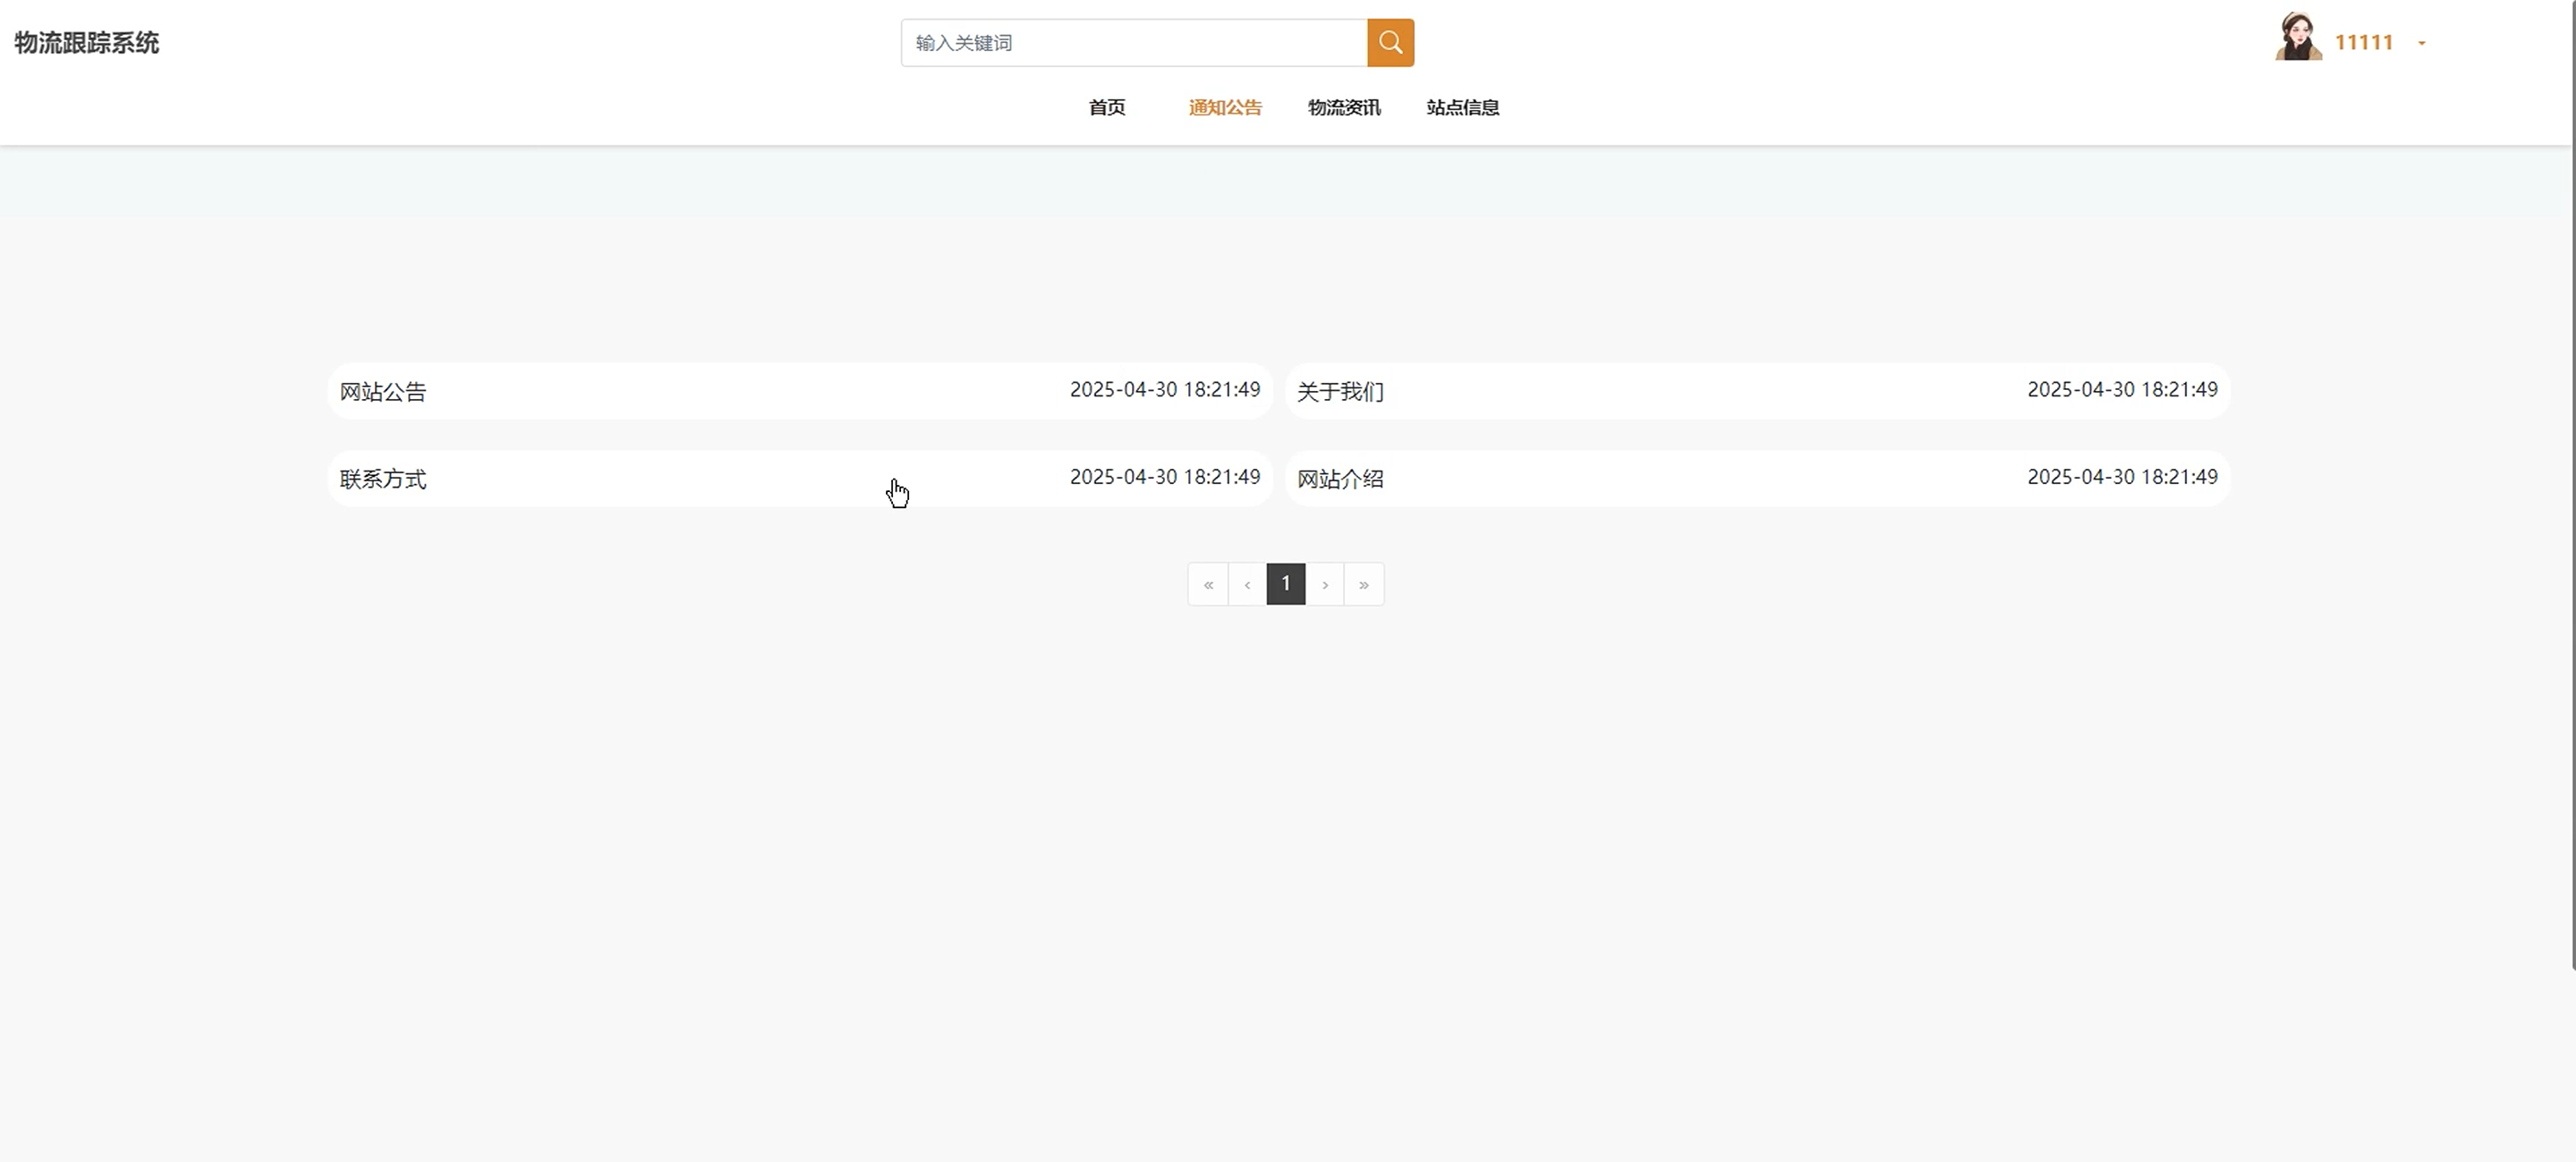This screenshot has height=1162, width=2576.
Task: Expand the user account dropdown arrow
Action: pyautogui.click(x=2422, y=43)
